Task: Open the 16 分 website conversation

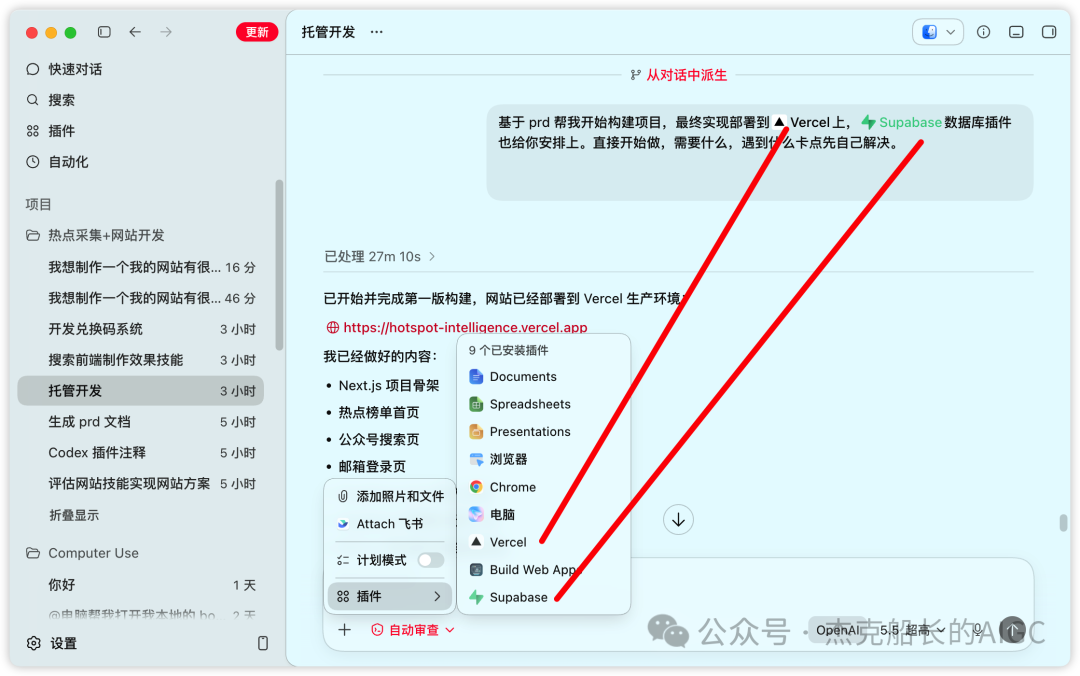Action: point(141,267)
